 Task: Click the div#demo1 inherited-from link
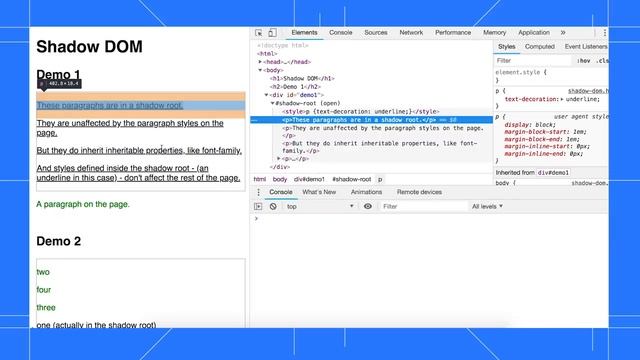[x=553, y=173]
